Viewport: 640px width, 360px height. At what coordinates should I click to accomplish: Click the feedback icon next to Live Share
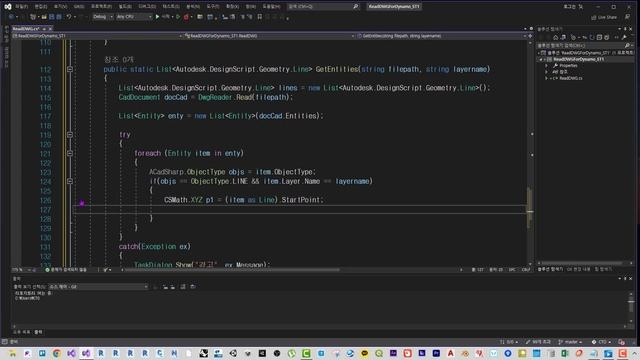(x=627, y=17)
